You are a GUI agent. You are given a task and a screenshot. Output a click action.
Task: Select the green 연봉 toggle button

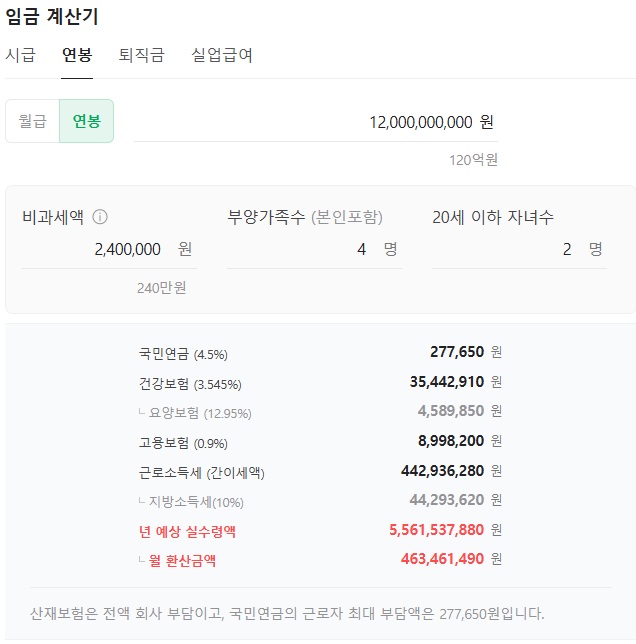pos(86,121)
